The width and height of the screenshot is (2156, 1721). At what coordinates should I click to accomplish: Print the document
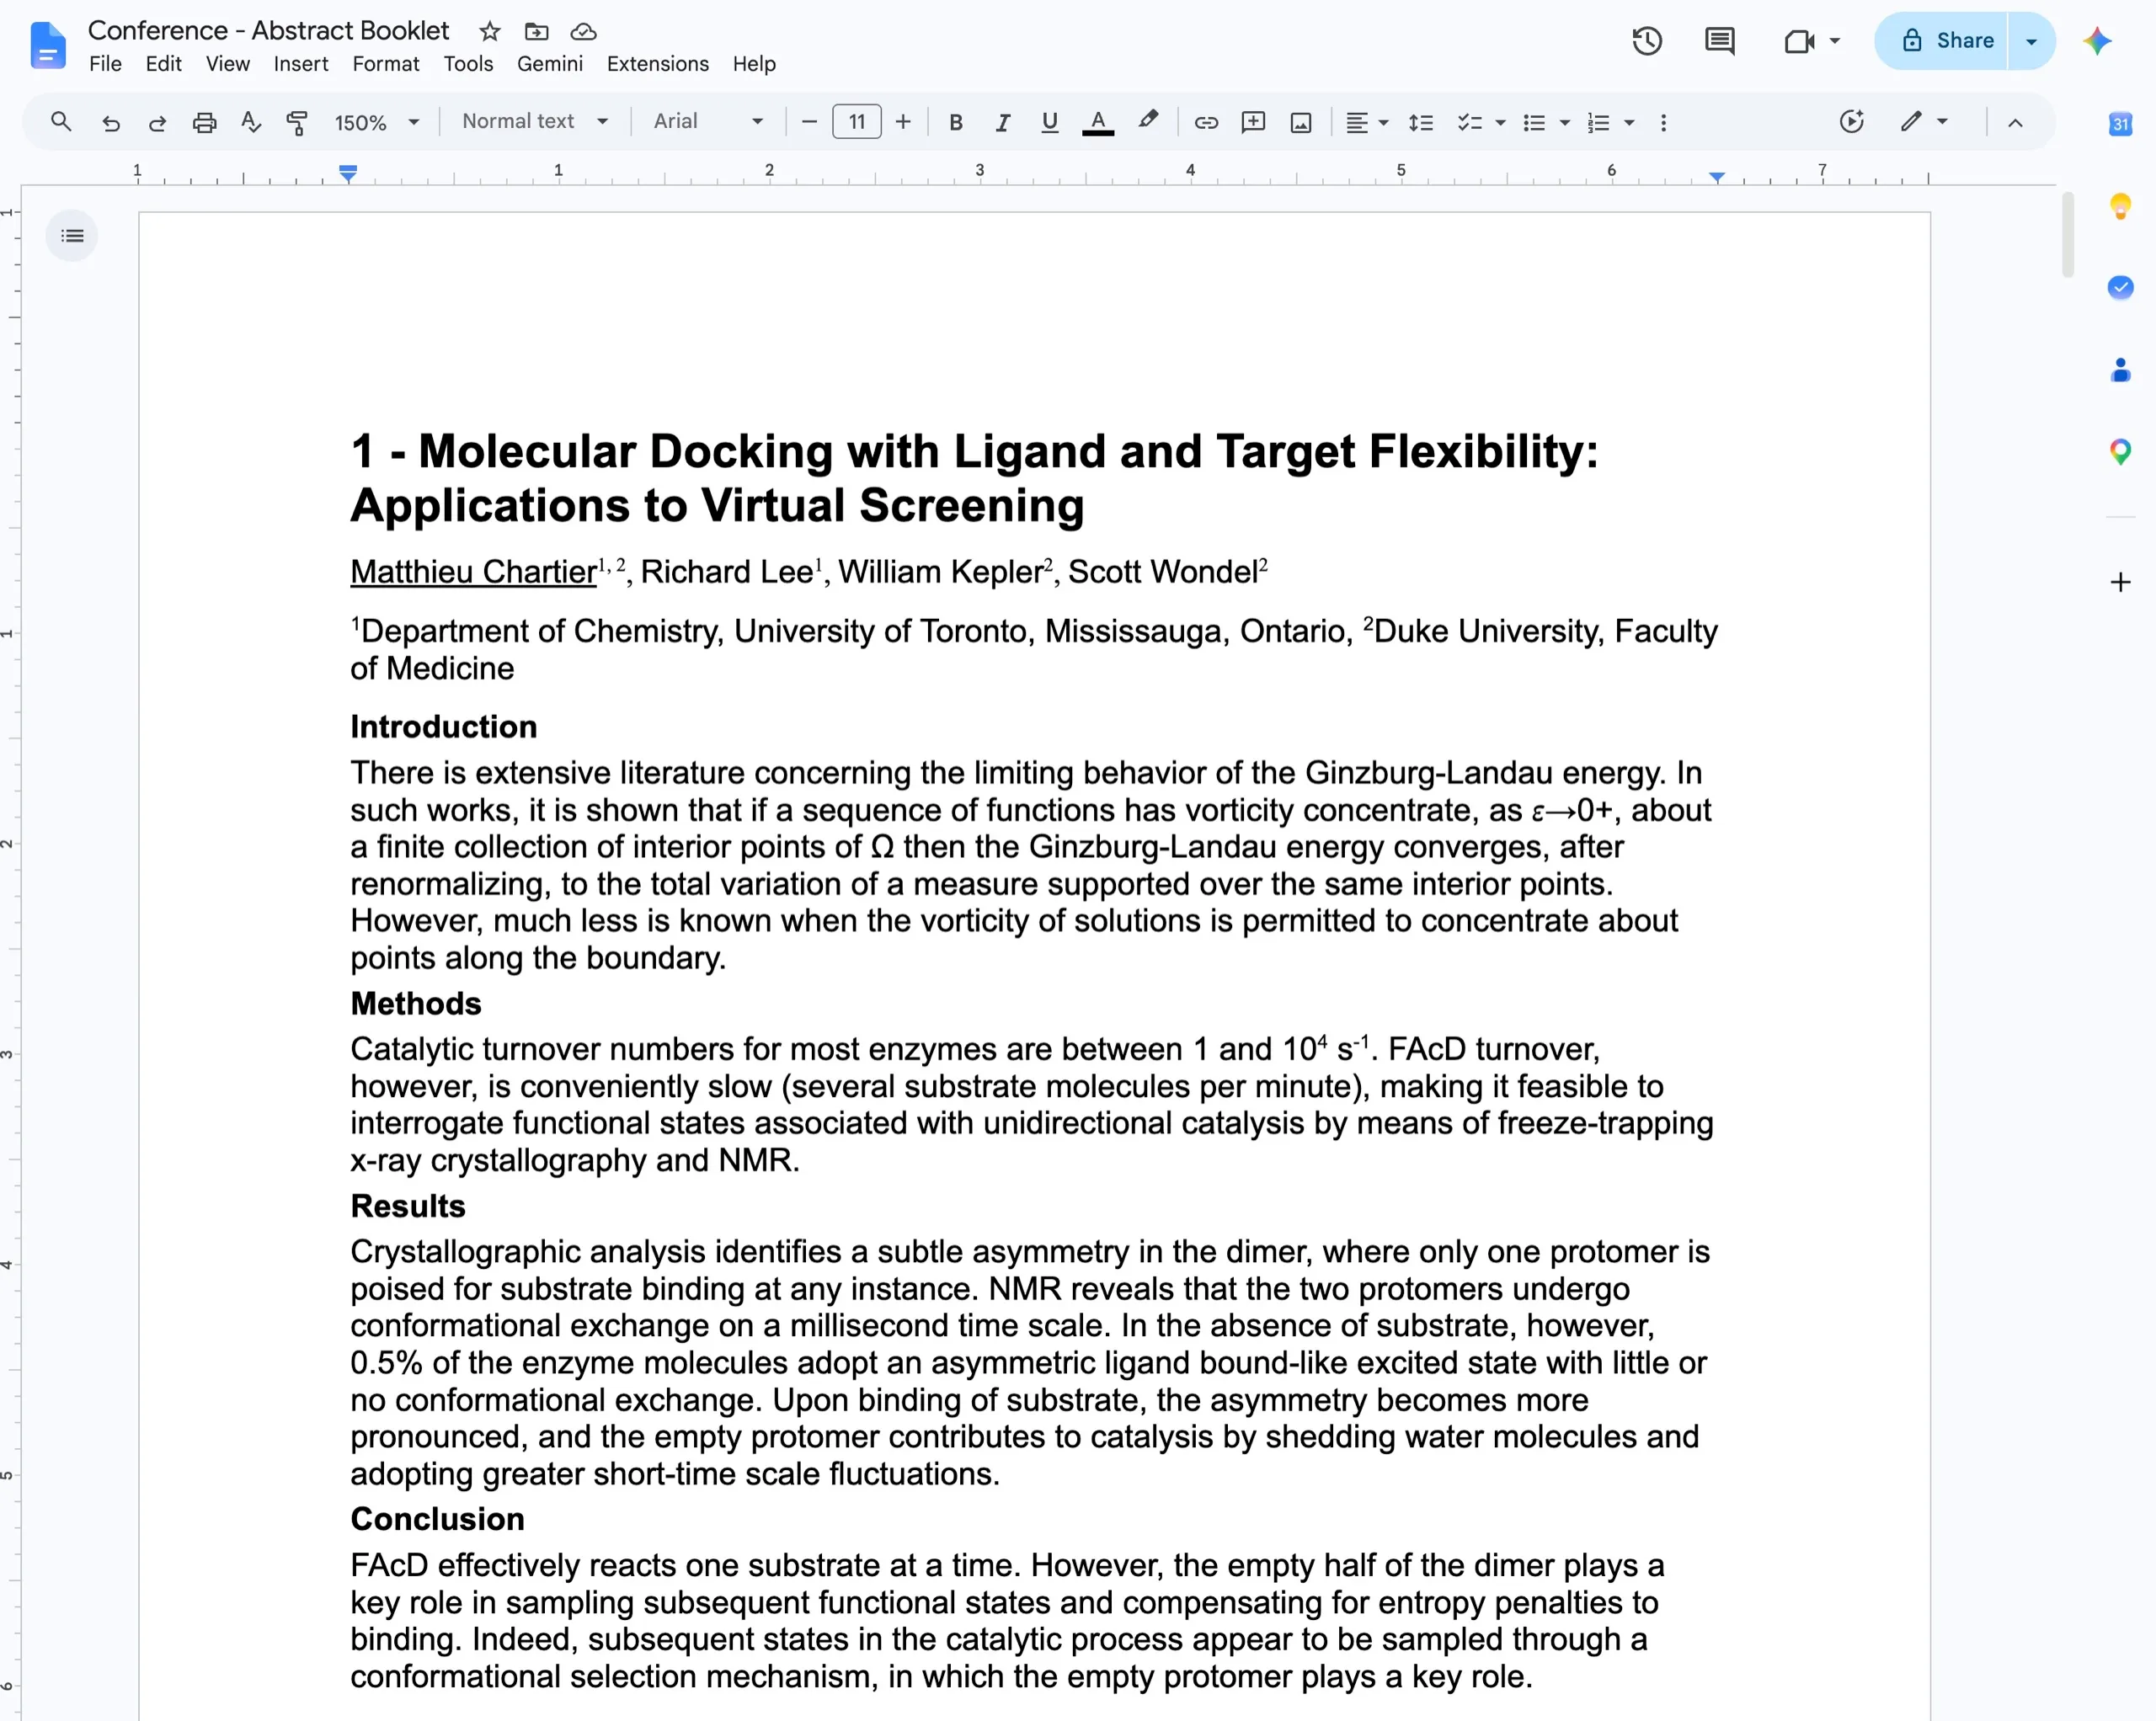[x=204, y=122]
